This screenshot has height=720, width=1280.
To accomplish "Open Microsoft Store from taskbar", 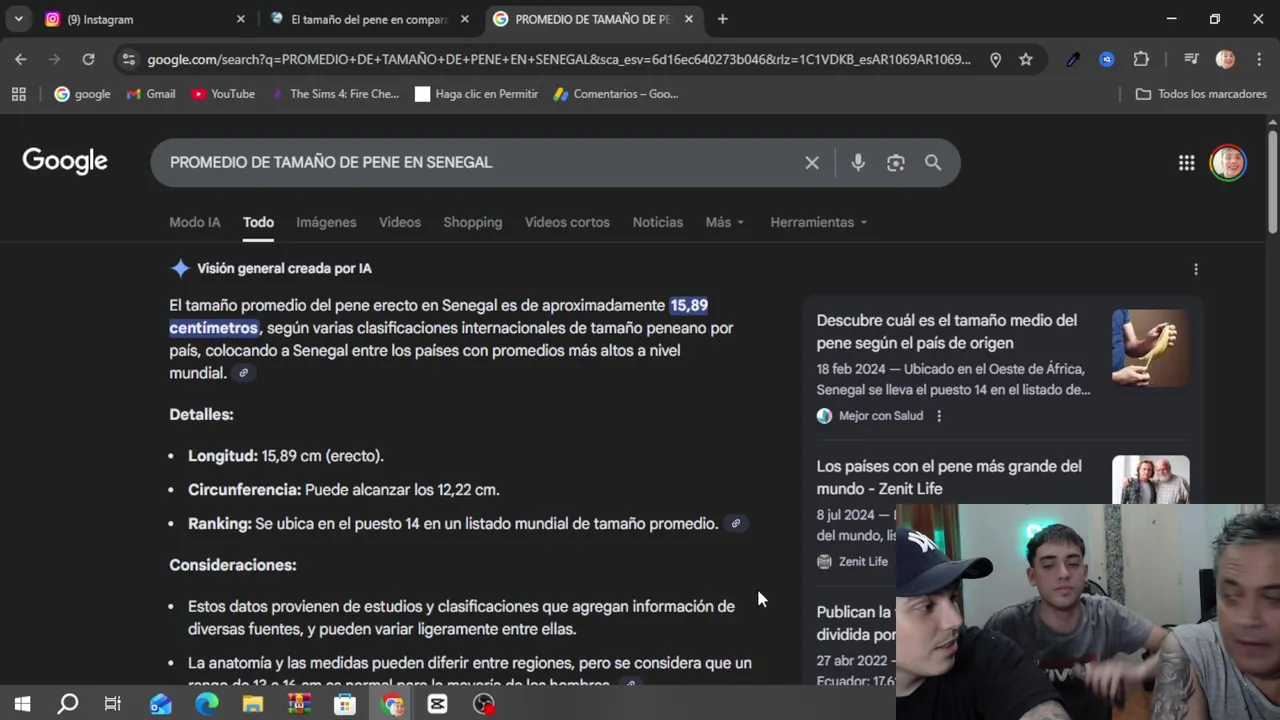I will pos(345,704).
